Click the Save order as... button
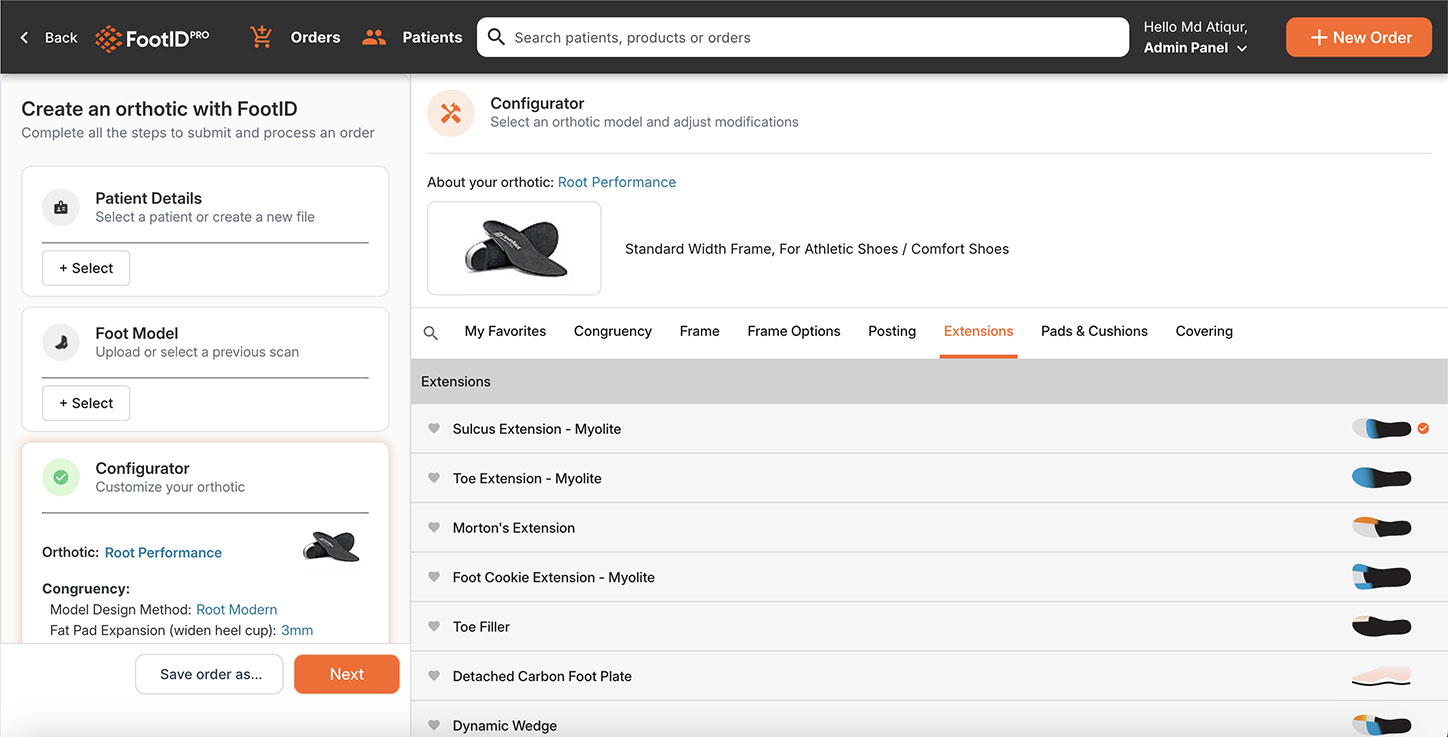1448x737 pixels. pos(210,674)
